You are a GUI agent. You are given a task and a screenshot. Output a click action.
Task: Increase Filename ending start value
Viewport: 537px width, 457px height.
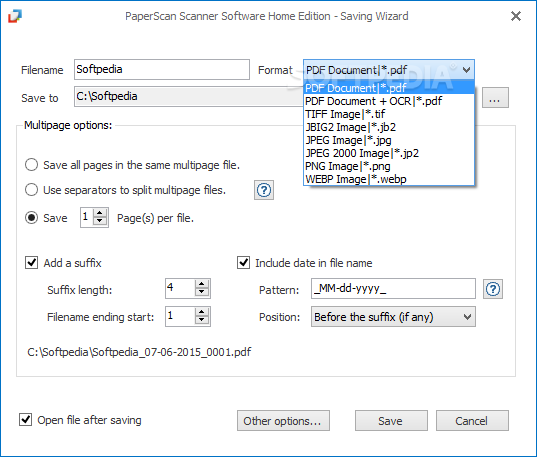(202, 312)
